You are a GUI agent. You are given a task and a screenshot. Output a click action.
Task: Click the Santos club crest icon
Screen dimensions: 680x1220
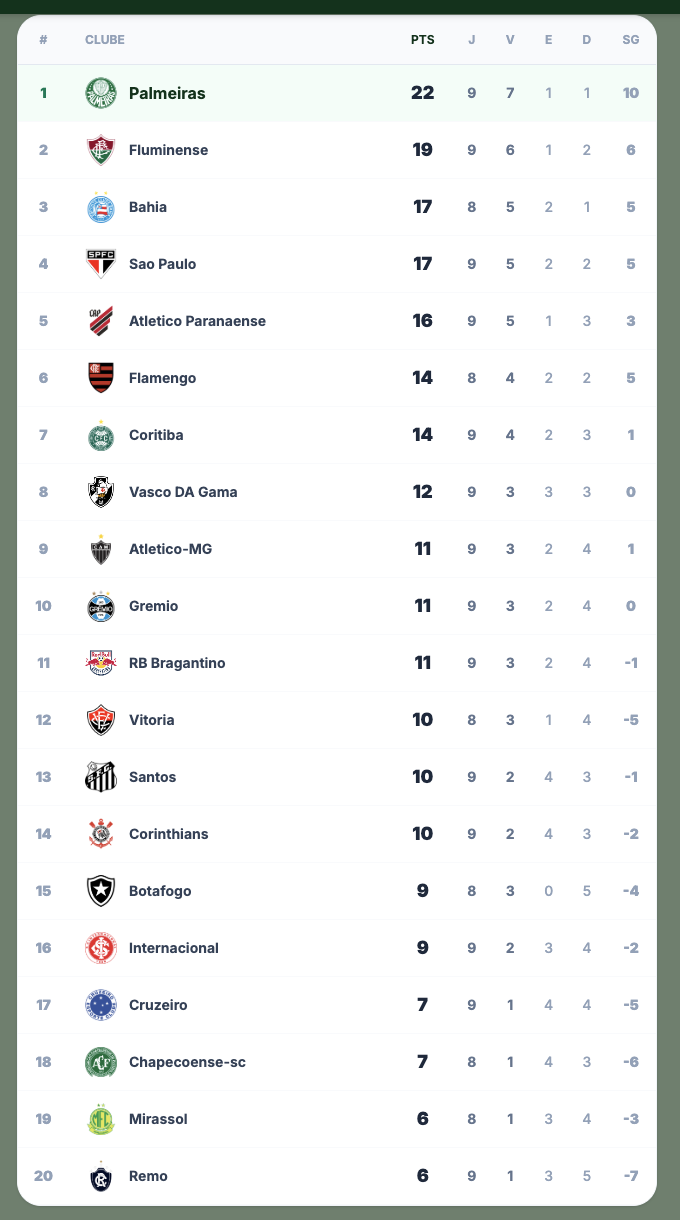(101, 777)
